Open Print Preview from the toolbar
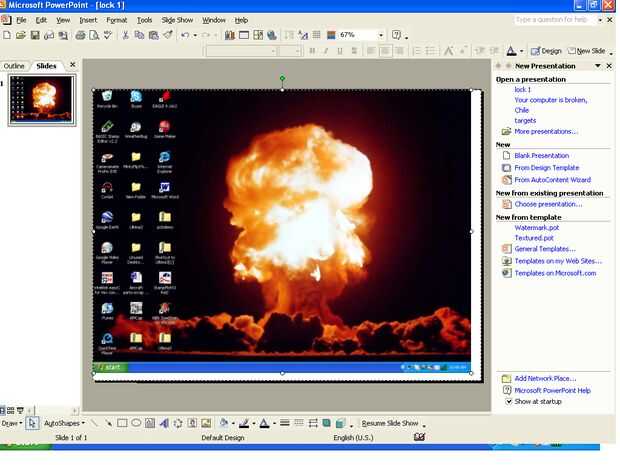 [94, 35]
